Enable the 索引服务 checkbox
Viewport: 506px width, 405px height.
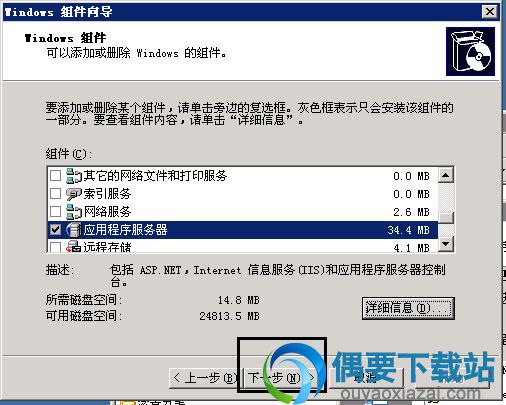(55, 194)
